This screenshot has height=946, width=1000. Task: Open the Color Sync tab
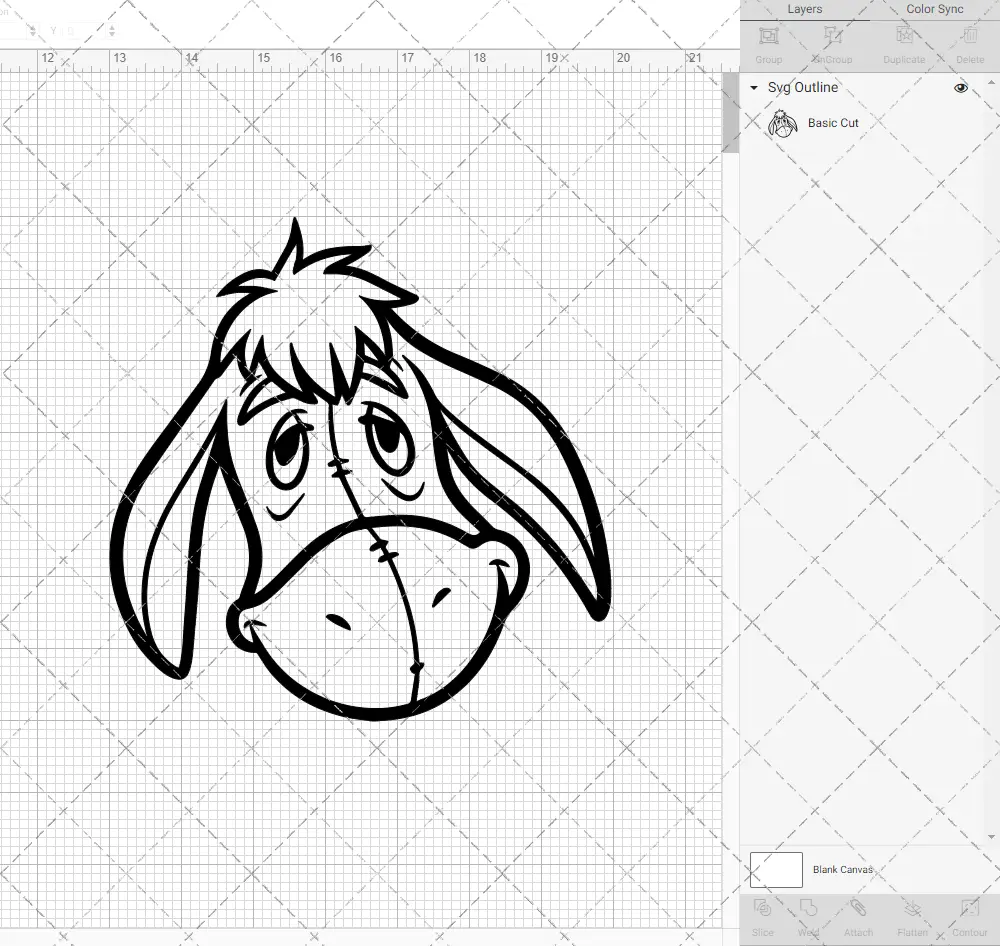point(934,9)
